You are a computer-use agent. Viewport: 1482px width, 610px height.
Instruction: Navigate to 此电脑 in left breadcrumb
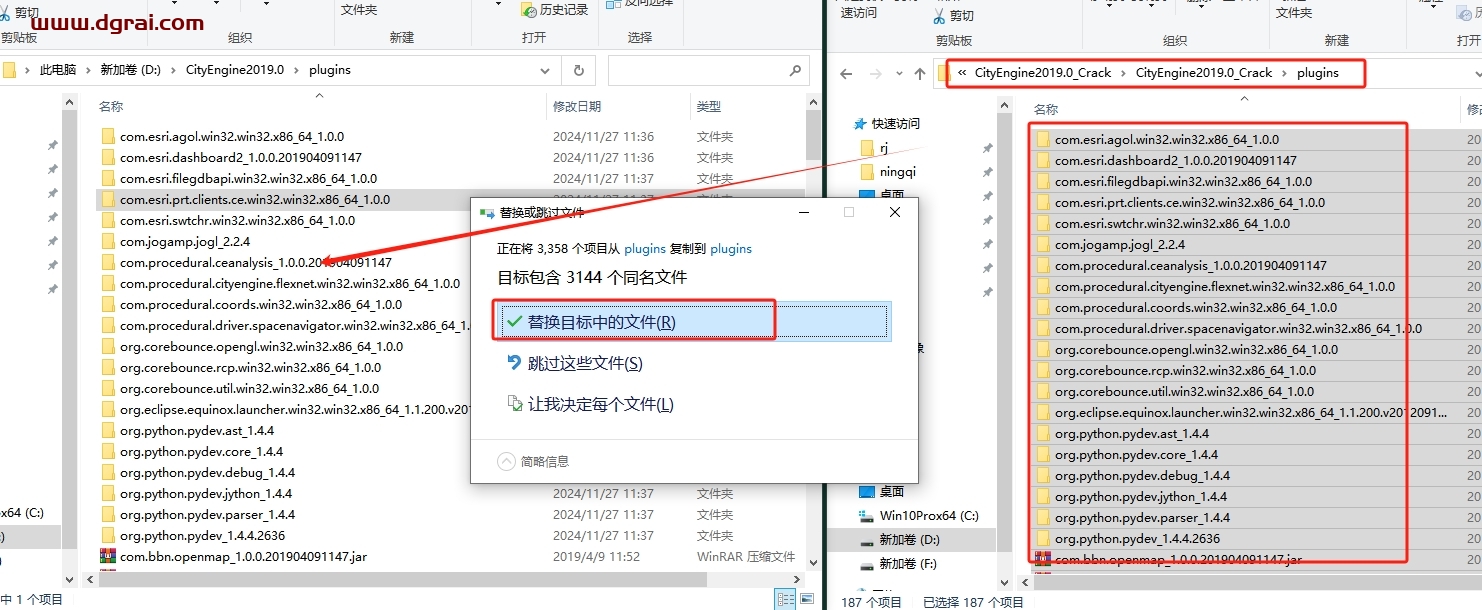click(x=57, y=70)
